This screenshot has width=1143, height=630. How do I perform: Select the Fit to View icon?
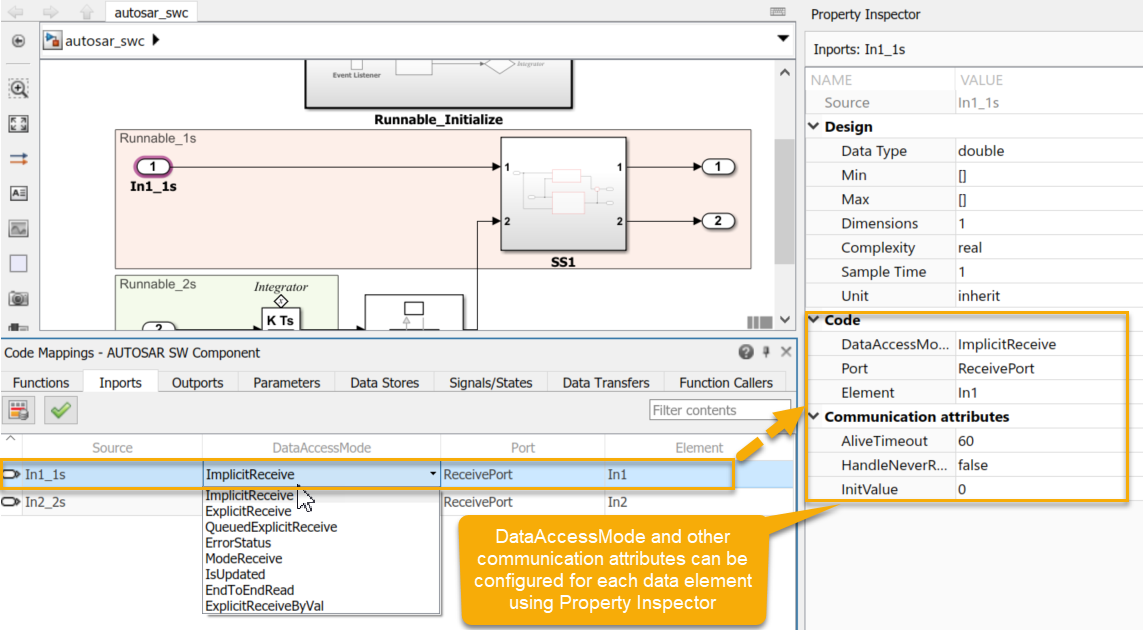18,124
